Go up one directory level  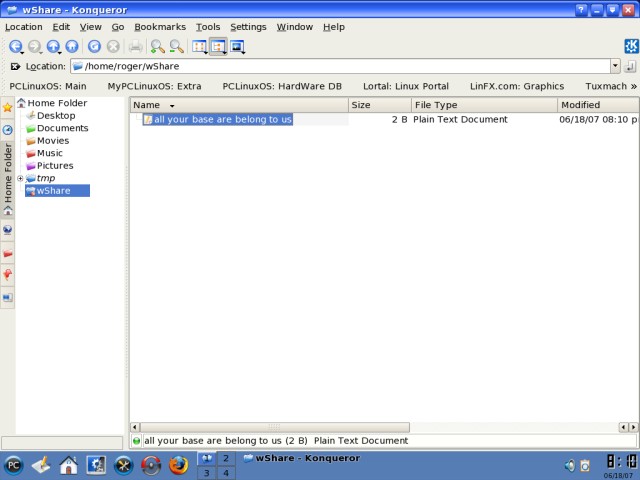click(x=53, y=46)
